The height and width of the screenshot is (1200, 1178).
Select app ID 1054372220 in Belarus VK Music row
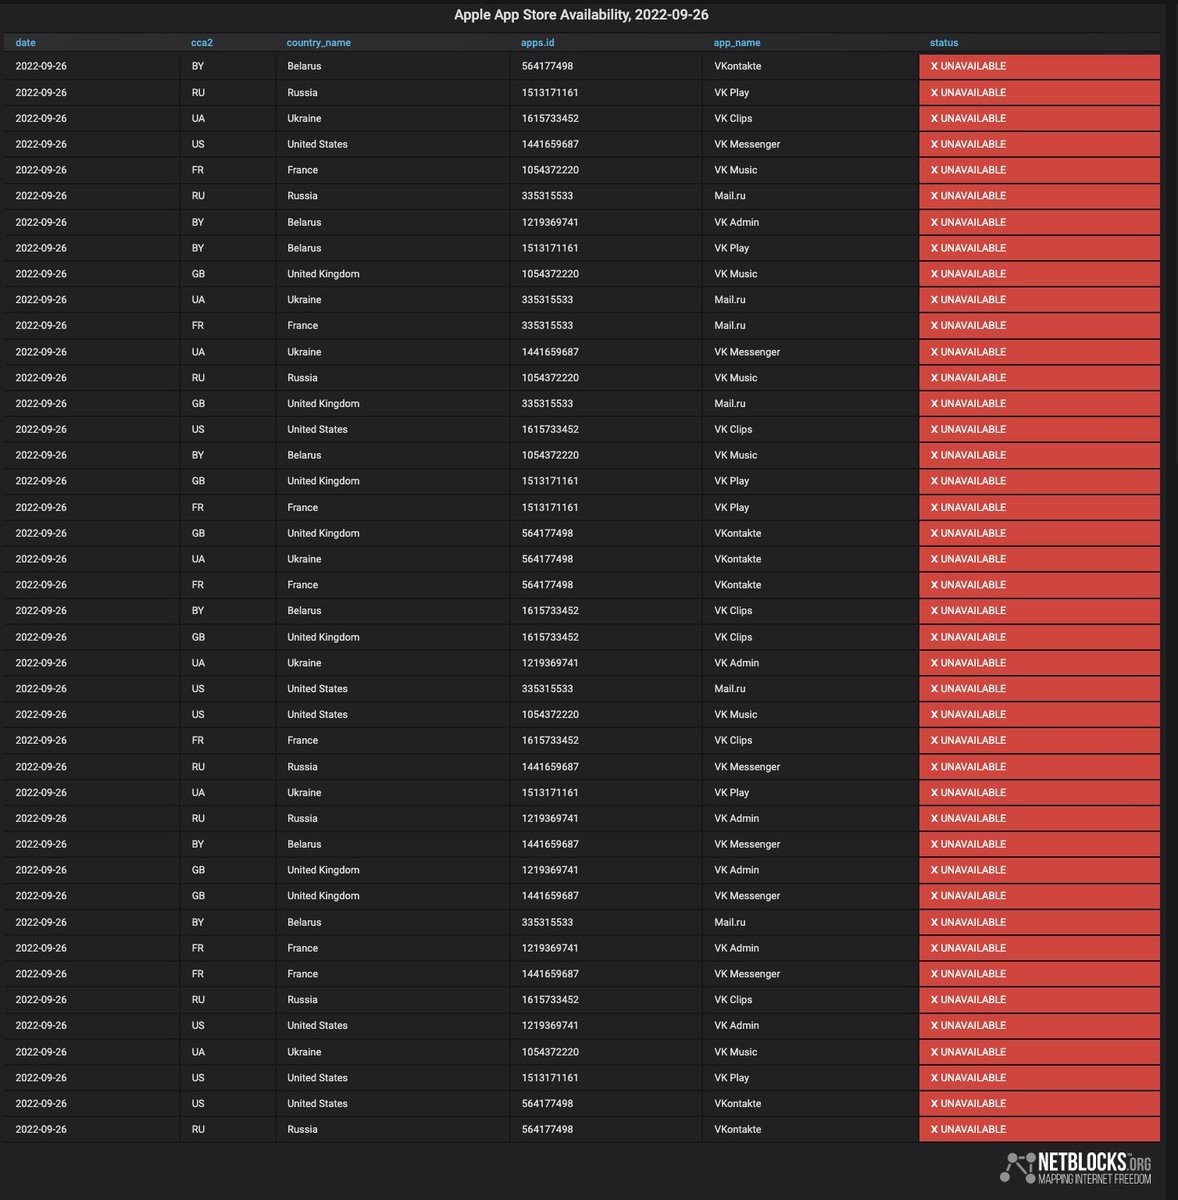point(550,455)
